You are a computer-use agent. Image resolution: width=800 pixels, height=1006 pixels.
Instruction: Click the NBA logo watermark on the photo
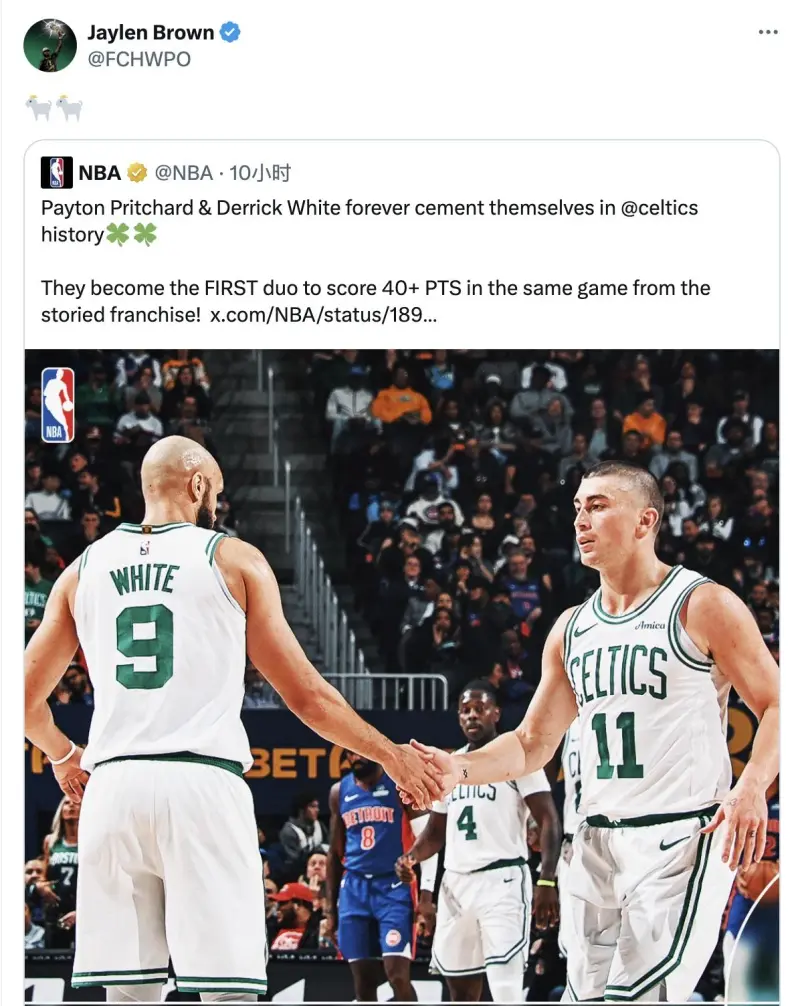[x=58, y=405]
